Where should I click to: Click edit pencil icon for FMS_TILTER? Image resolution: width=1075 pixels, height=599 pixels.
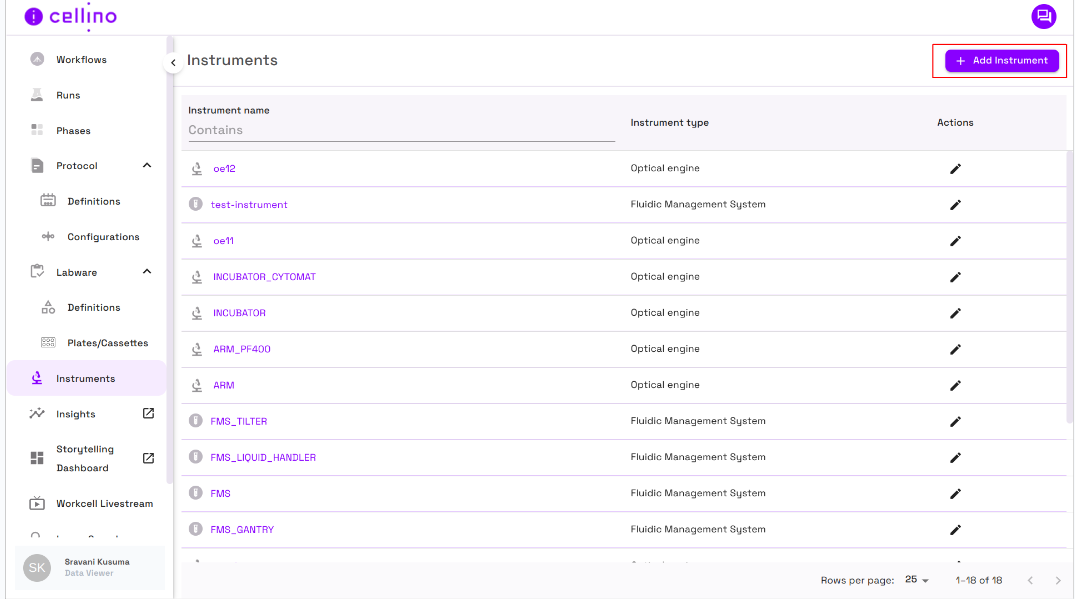coord(955,421)
